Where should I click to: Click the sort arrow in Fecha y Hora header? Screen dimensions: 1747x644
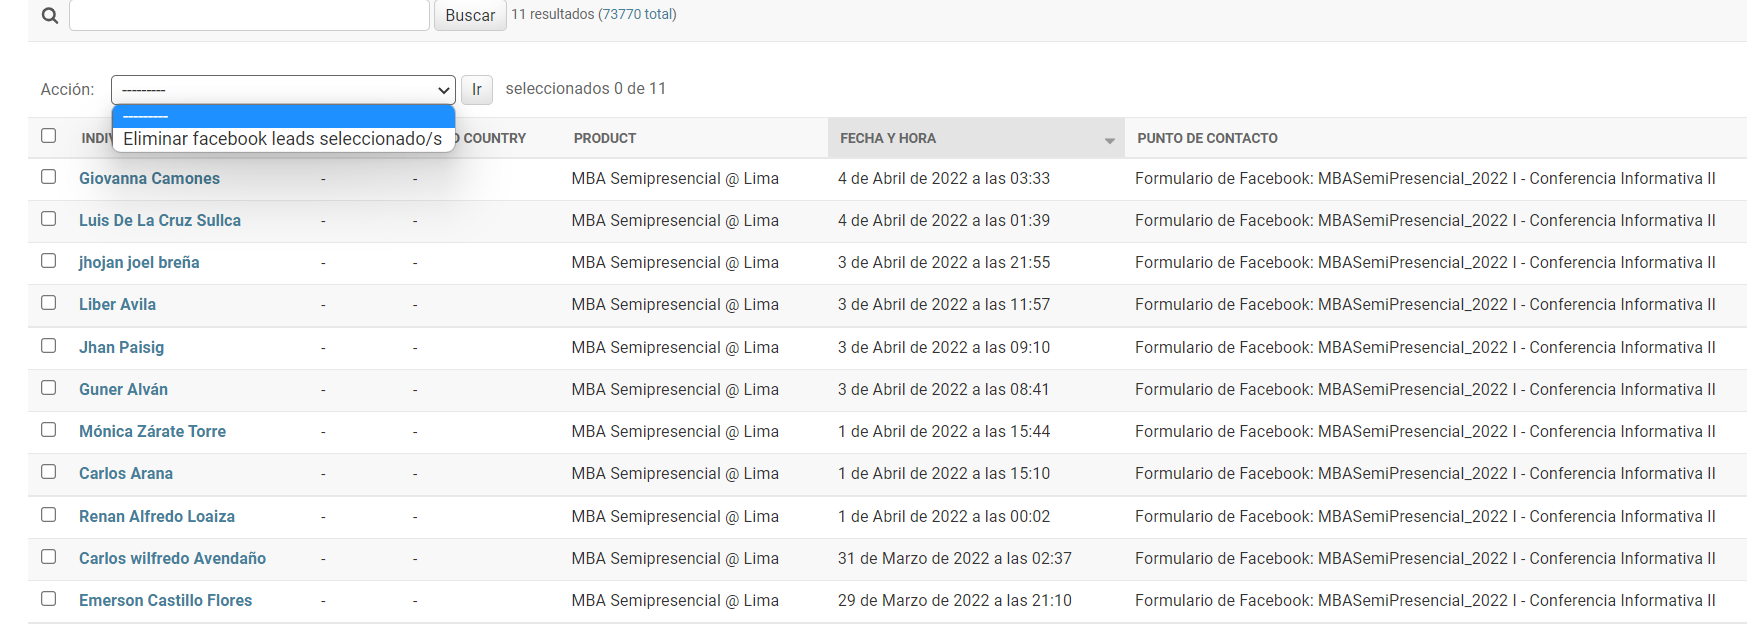pos(1109,141)
